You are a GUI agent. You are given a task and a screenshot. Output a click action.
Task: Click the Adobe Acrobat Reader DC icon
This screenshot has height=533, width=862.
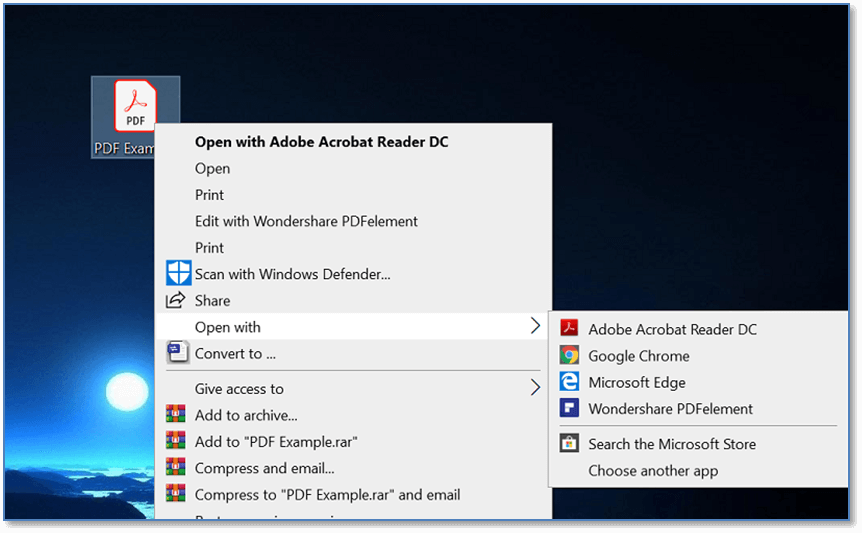click(569, 328)
